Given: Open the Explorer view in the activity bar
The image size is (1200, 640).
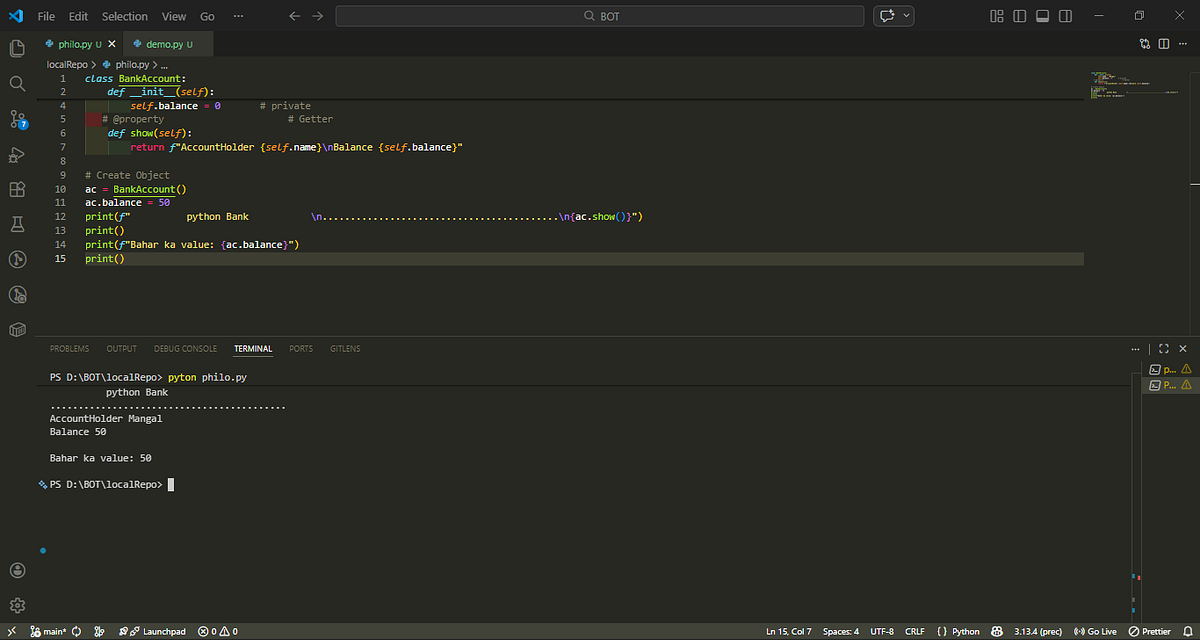Looking at the screenshot, I should (x=17, y=48).
